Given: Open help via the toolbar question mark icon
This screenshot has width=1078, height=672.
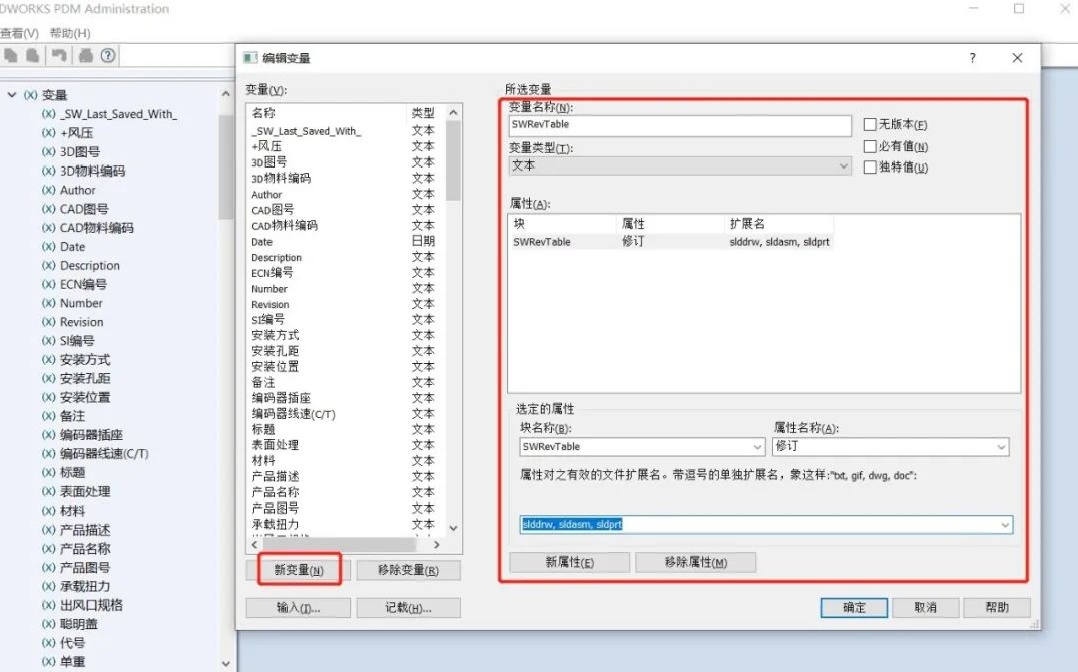Looking at the screenshot, I should tap(108, 55).
